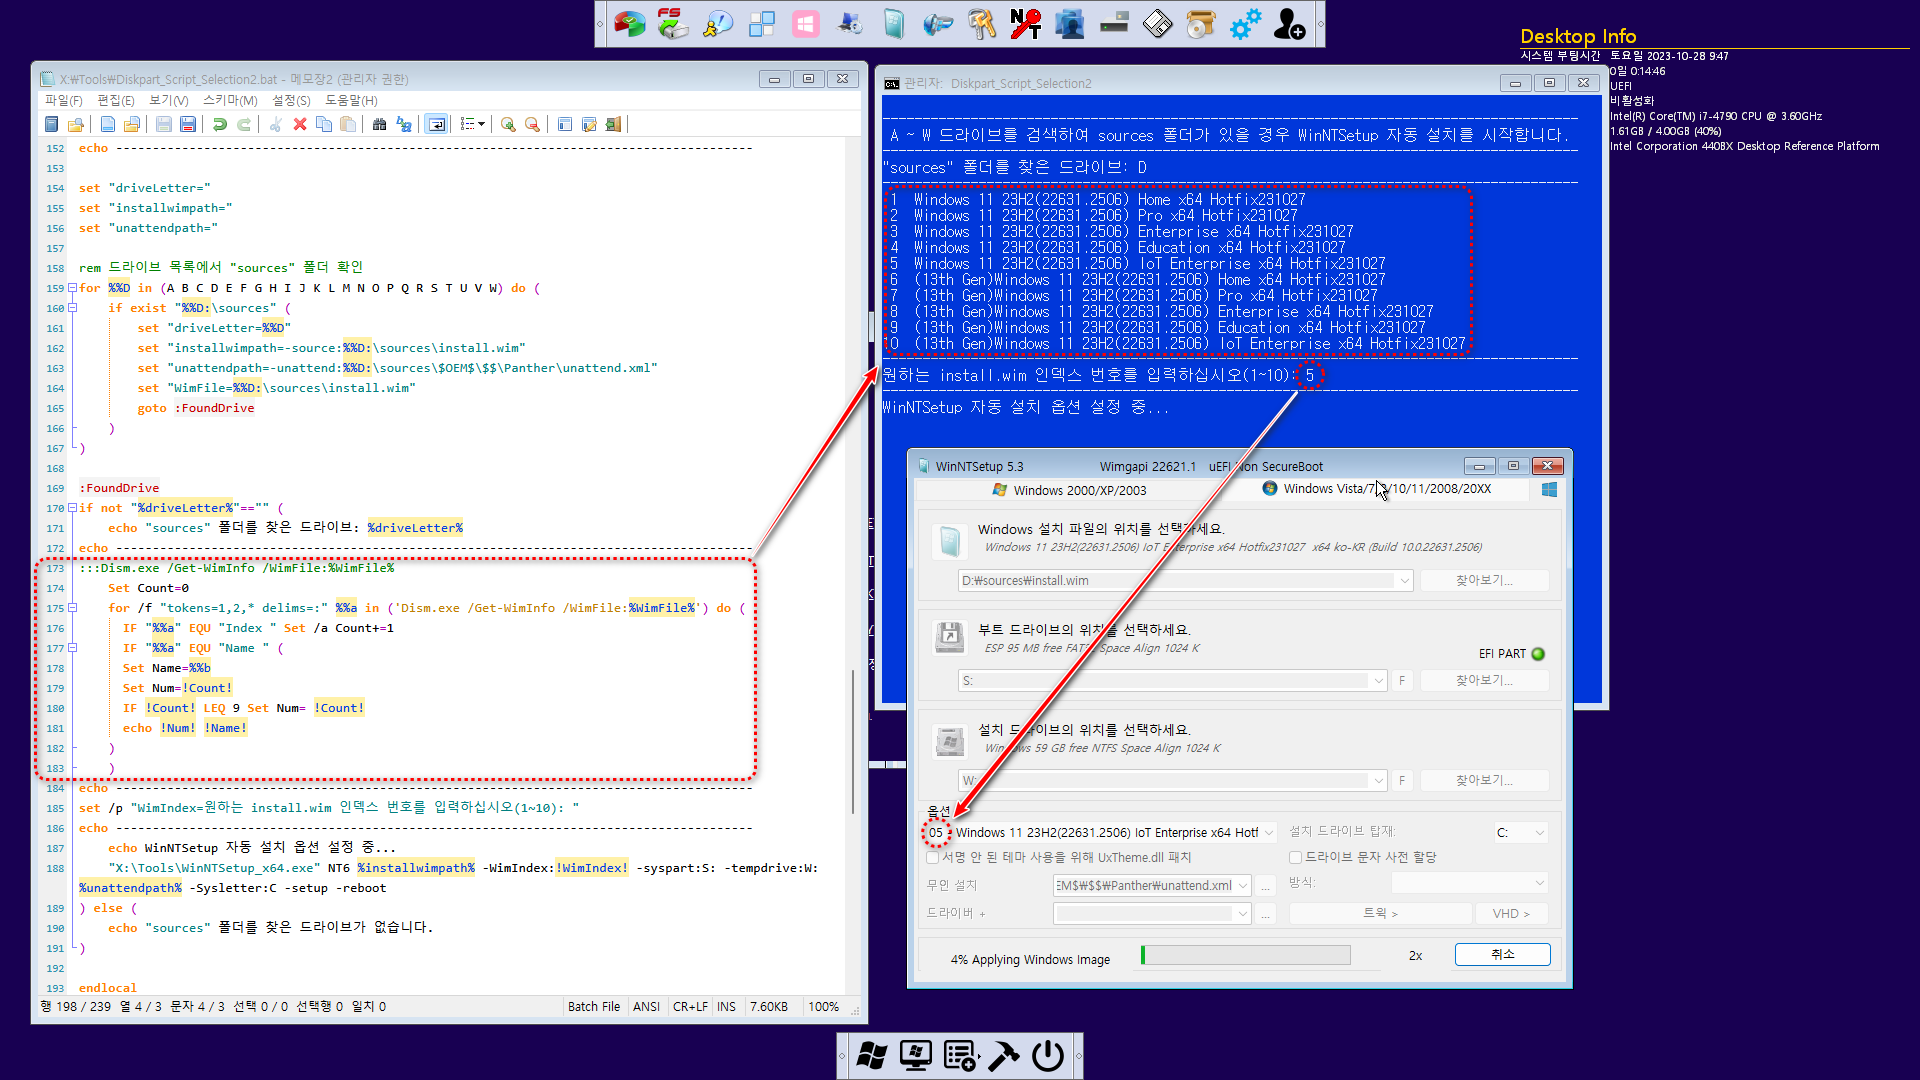Screen dimensions: 1920x1080
Task: Launch the NT red key icon in top dock
Action: click(x=1025, y=23)
